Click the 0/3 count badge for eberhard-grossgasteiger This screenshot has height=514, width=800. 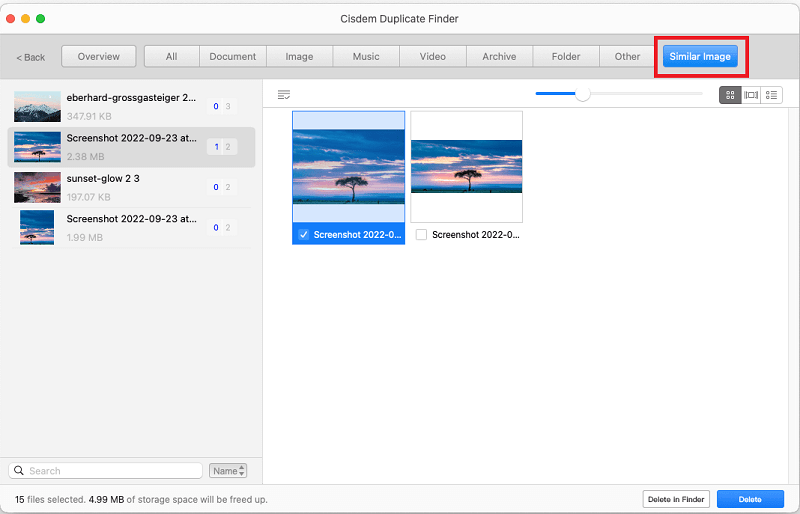click(x=222, y=106)
